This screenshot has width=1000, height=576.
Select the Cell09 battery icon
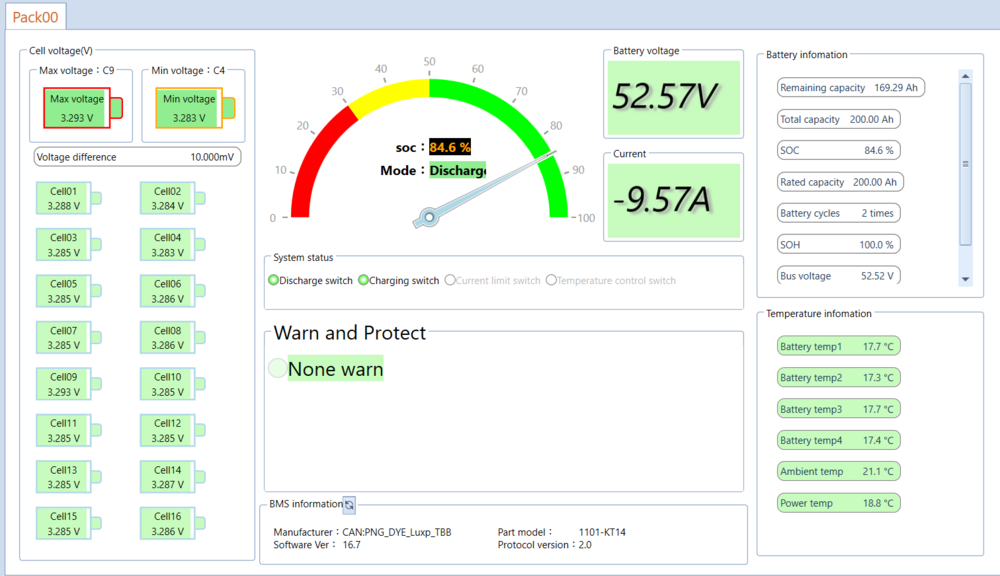tap(68, 385)
